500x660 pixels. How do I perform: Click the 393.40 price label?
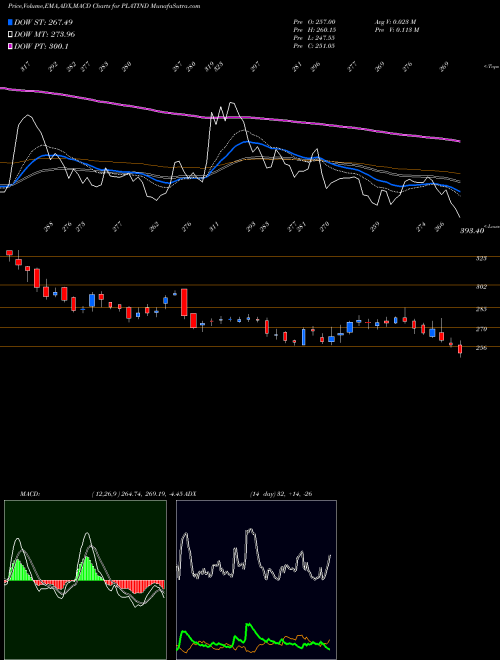[471, 231]
